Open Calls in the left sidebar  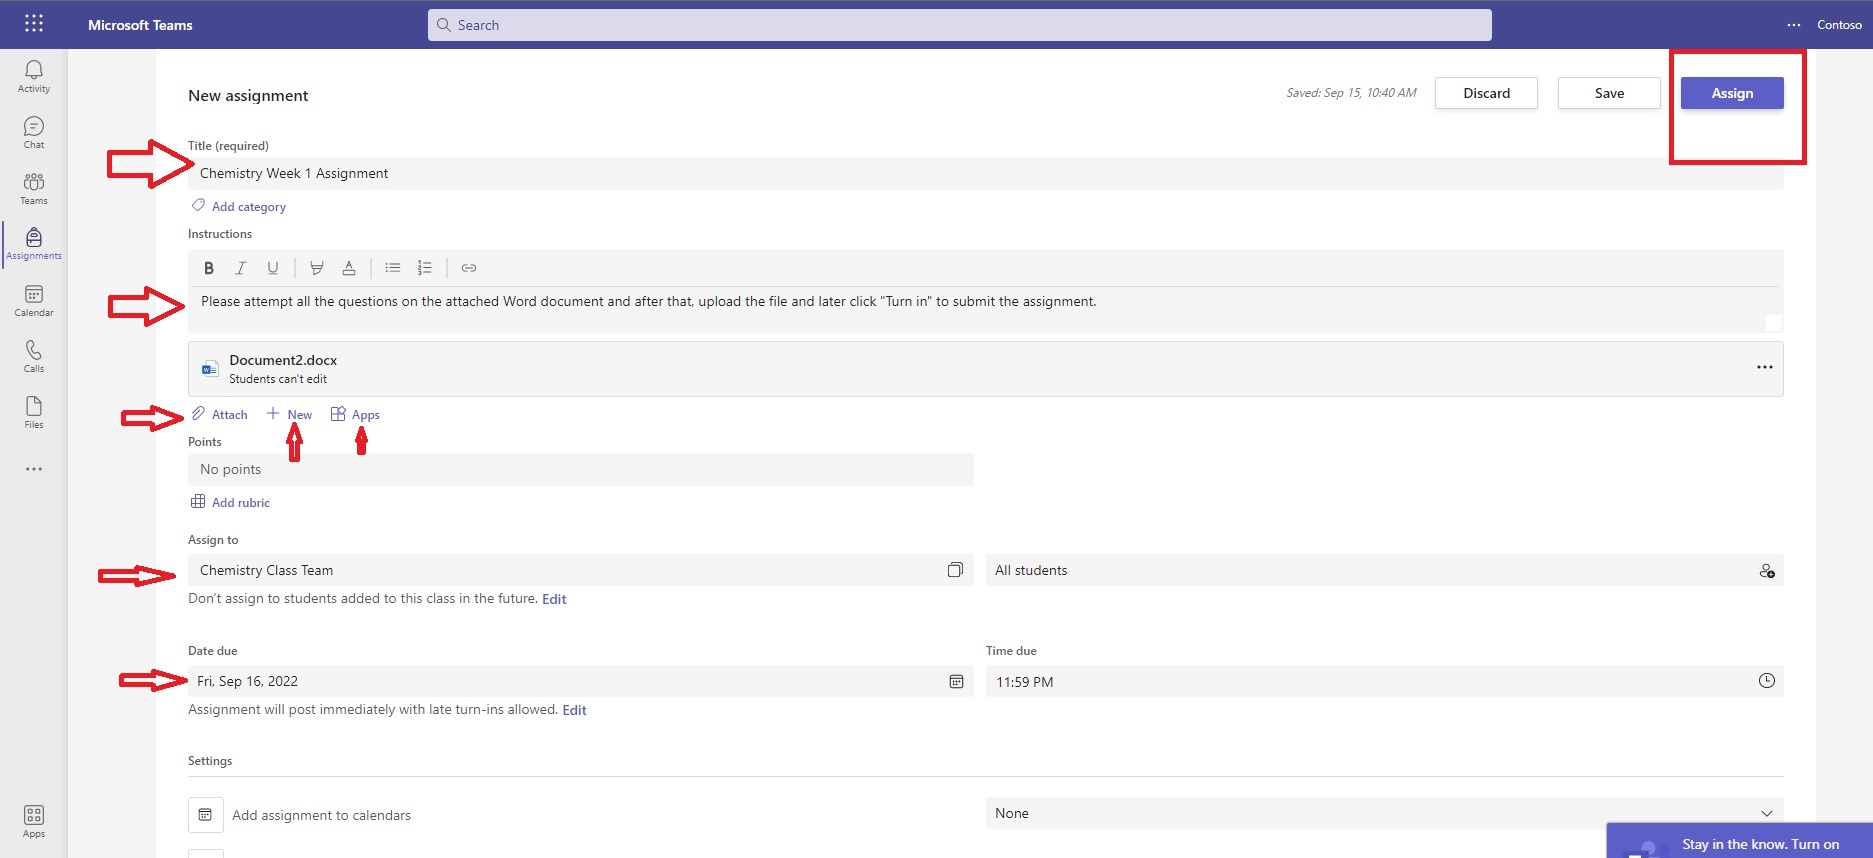coord(34,356)
